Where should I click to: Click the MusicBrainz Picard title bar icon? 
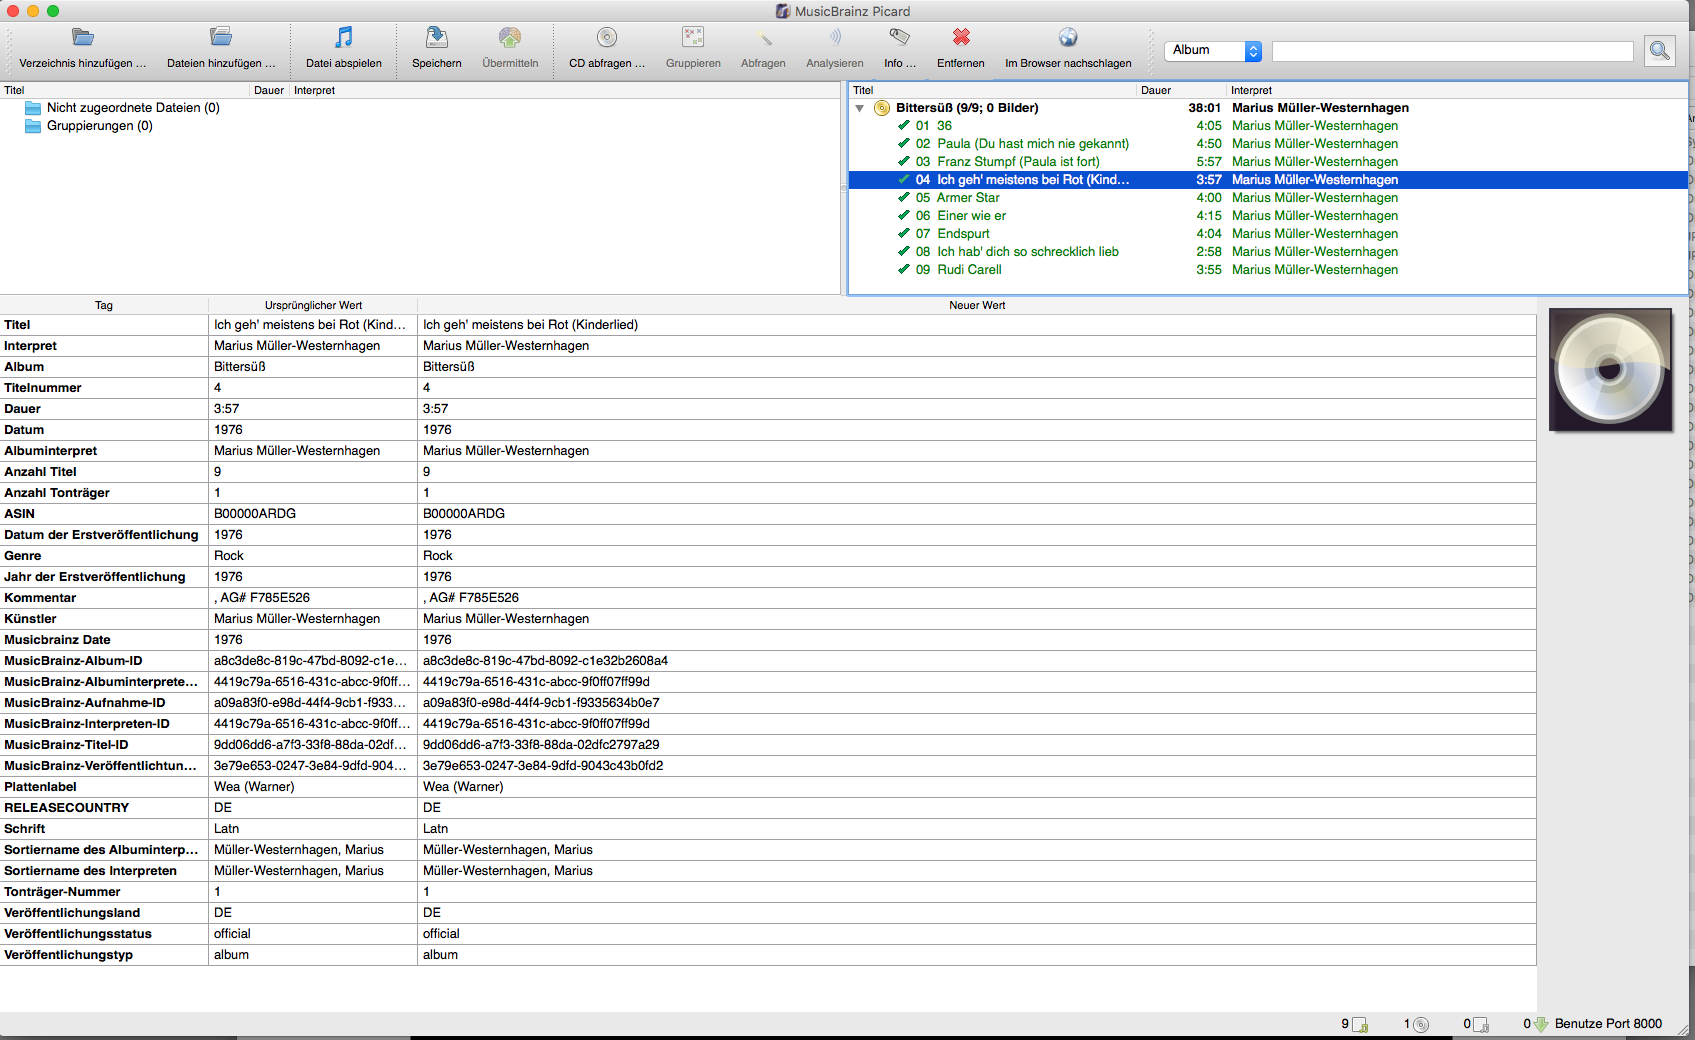coord(783,11)
